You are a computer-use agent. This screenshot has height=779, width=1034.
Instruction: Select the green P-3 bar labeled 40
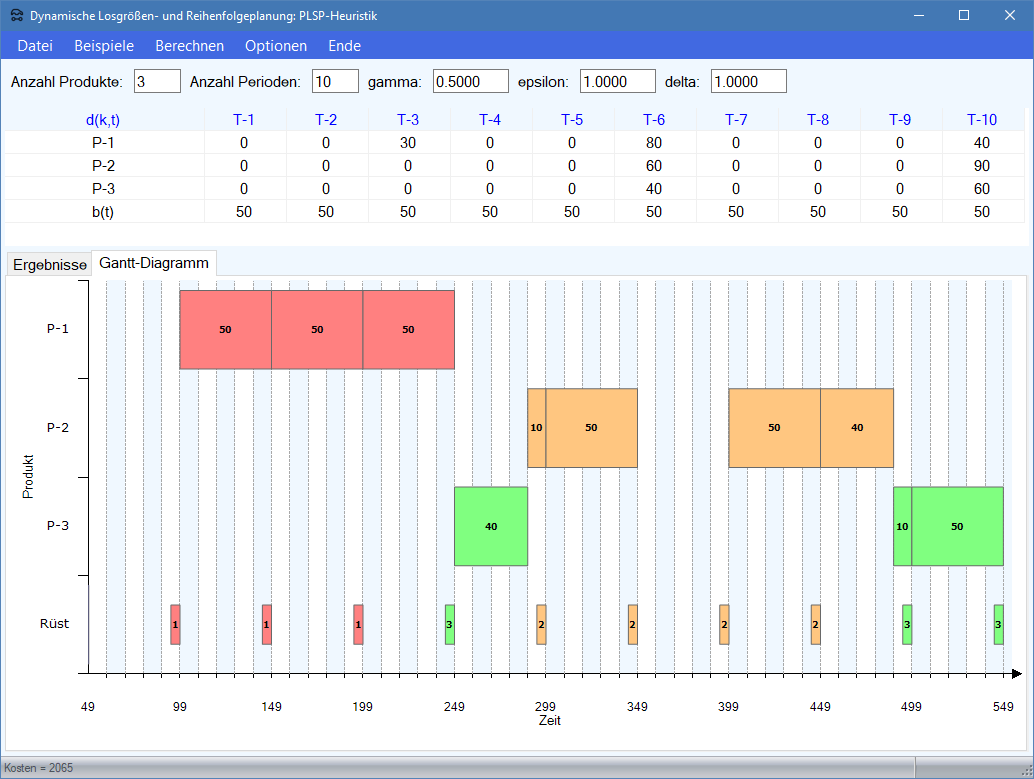pos(490,526)
